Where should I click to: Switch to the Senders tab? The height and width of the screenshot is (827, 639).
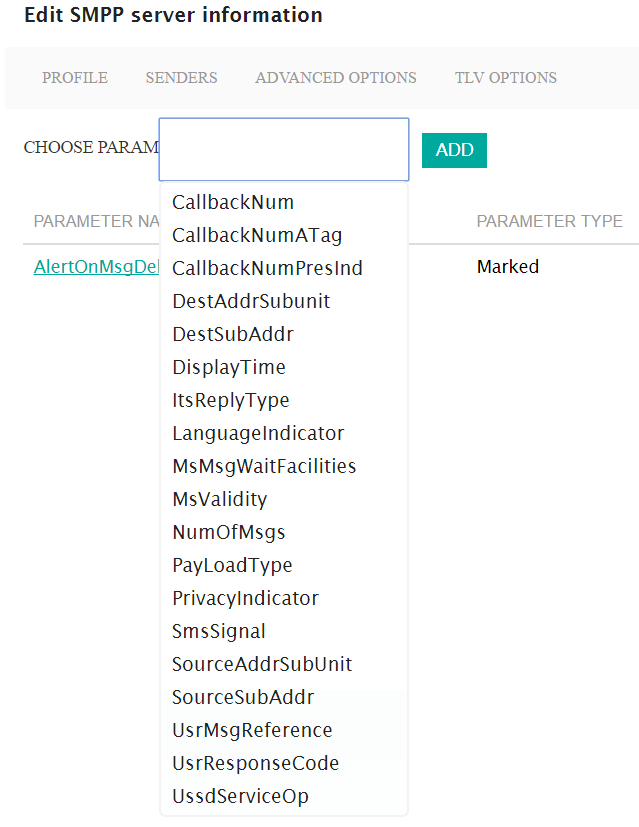(x=181, y=78)
